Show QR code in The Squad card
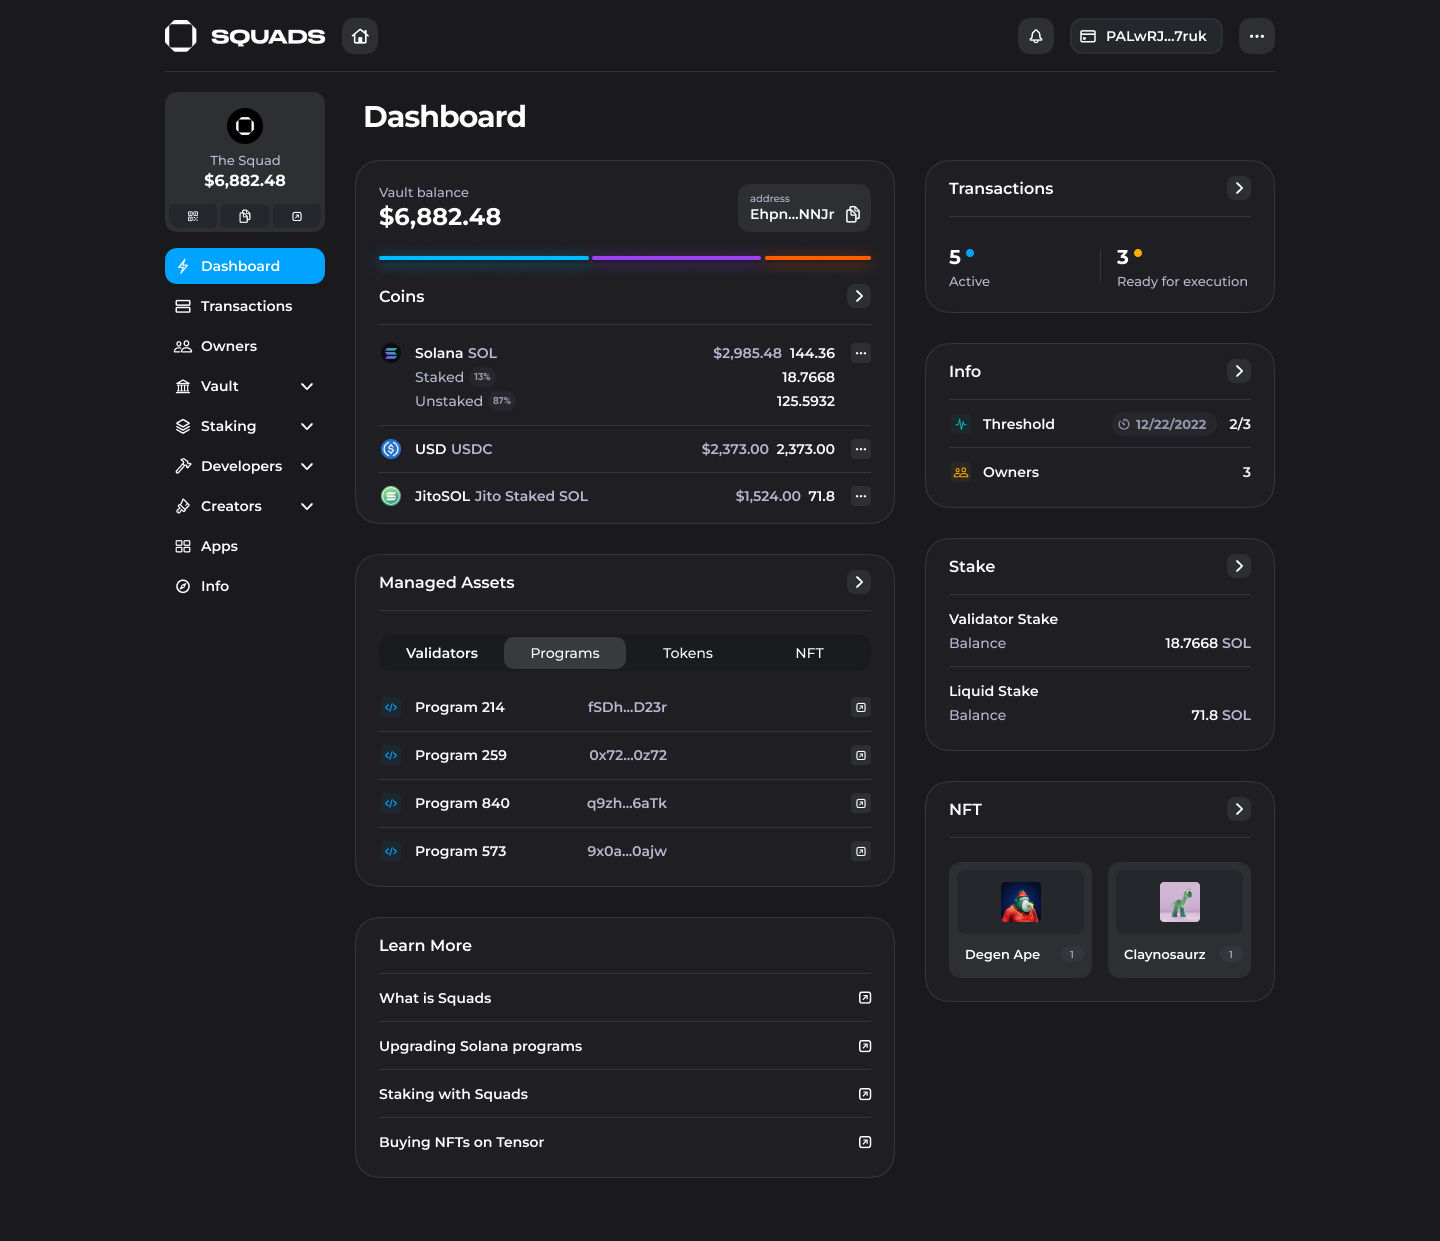Image resolution: width=1440 pixels, height=1241 pixels. 193,216
